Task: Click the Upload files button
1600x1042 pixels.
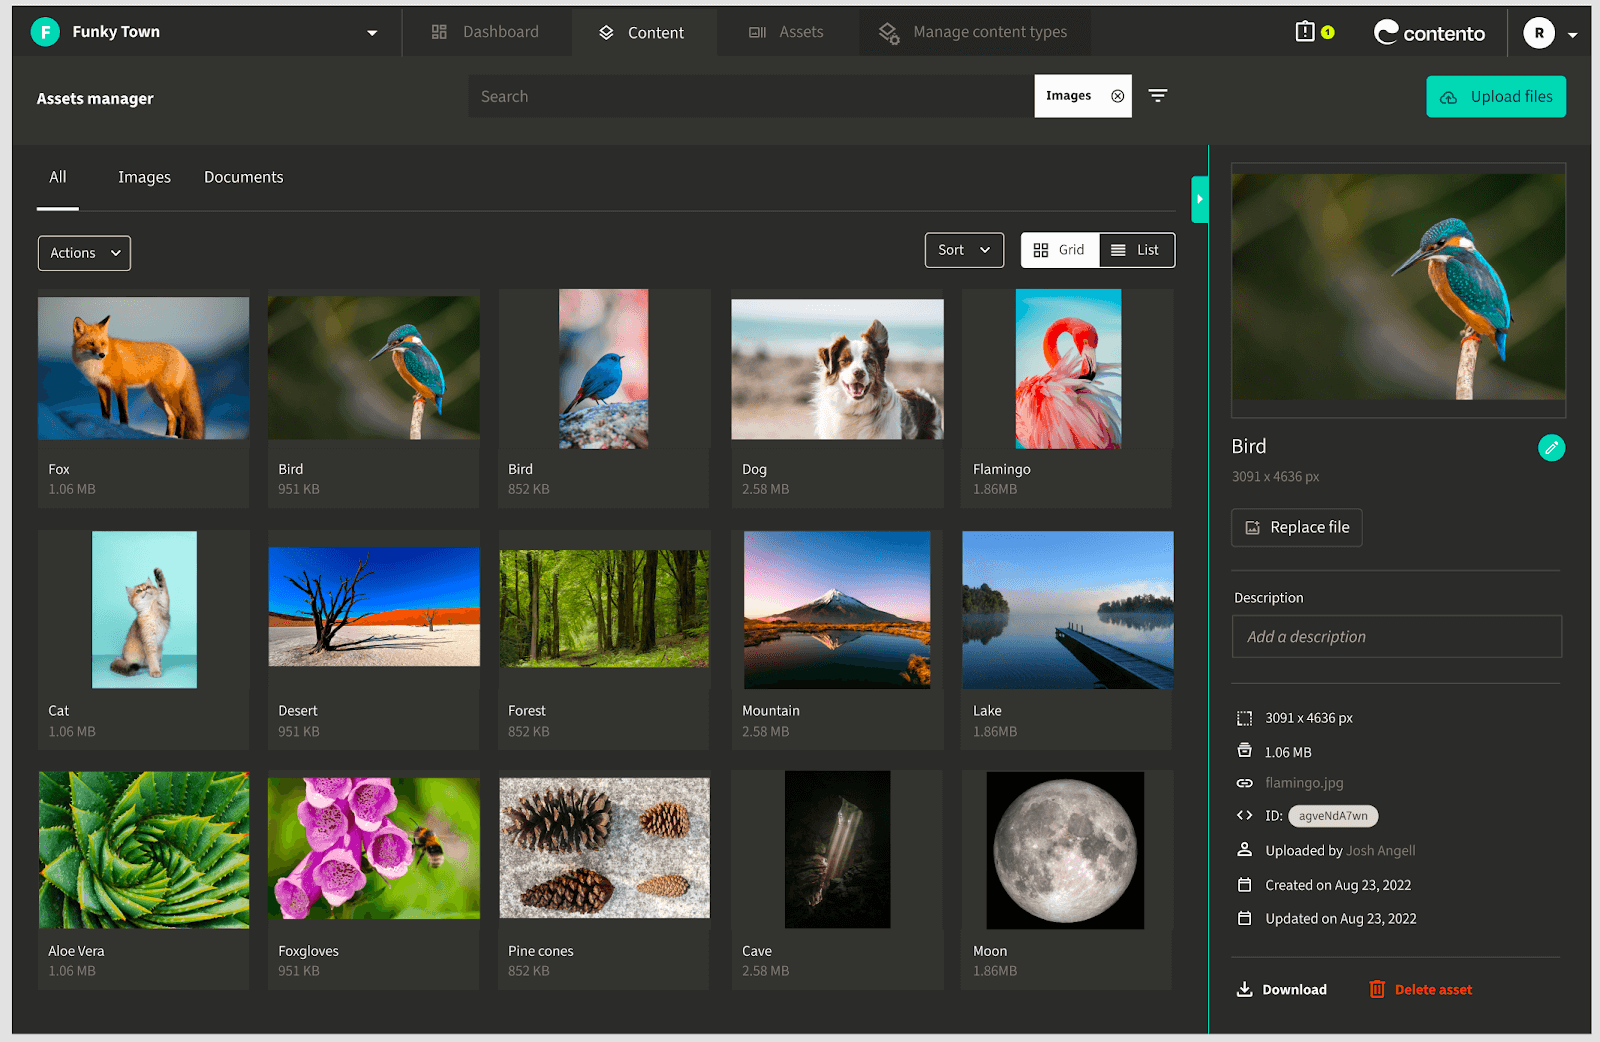Action: pos(1496,96)
